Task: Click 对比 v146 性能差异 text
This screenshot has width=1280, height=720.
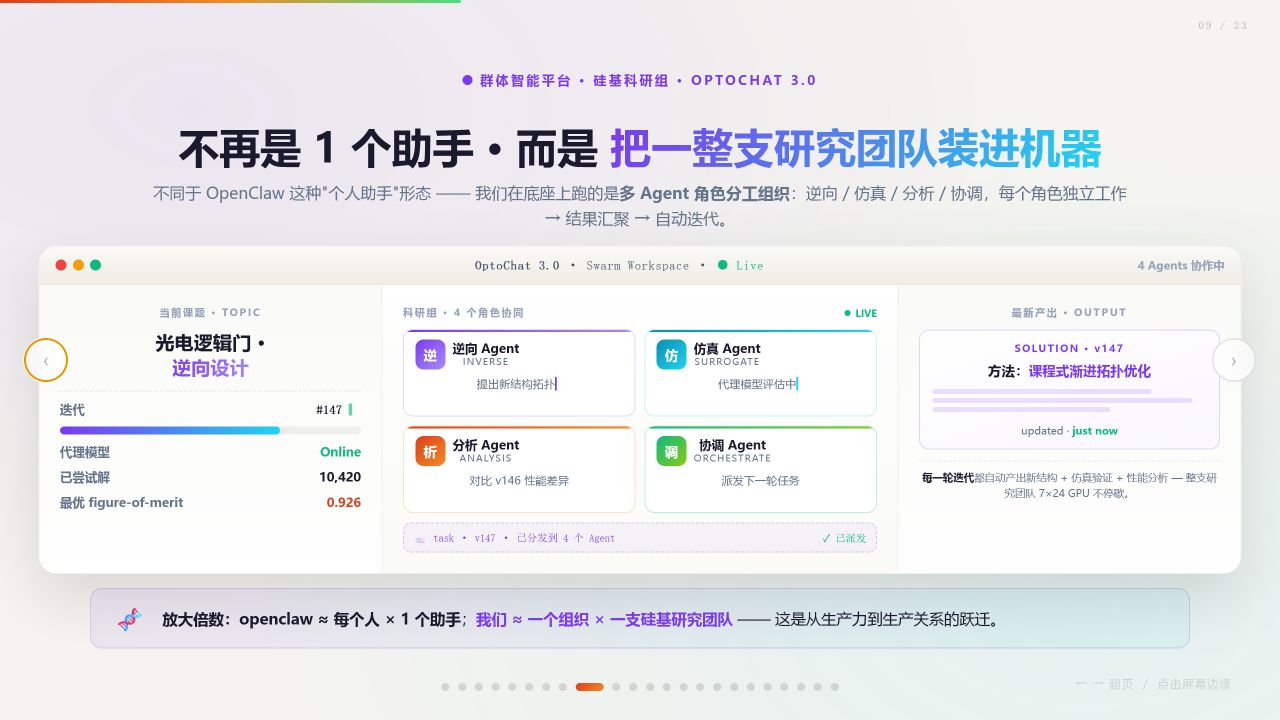Action: (519, 481)
